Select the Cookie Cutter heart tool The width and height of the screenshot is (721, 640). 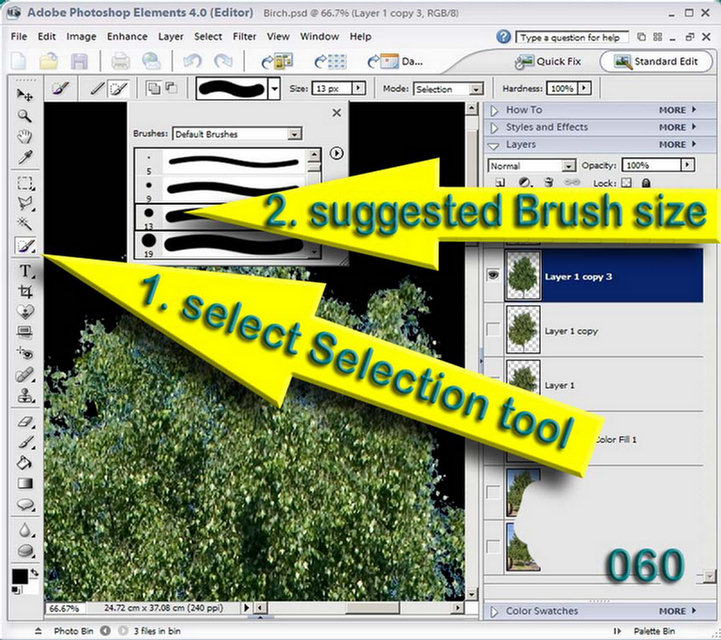click(x=25, y=312)
